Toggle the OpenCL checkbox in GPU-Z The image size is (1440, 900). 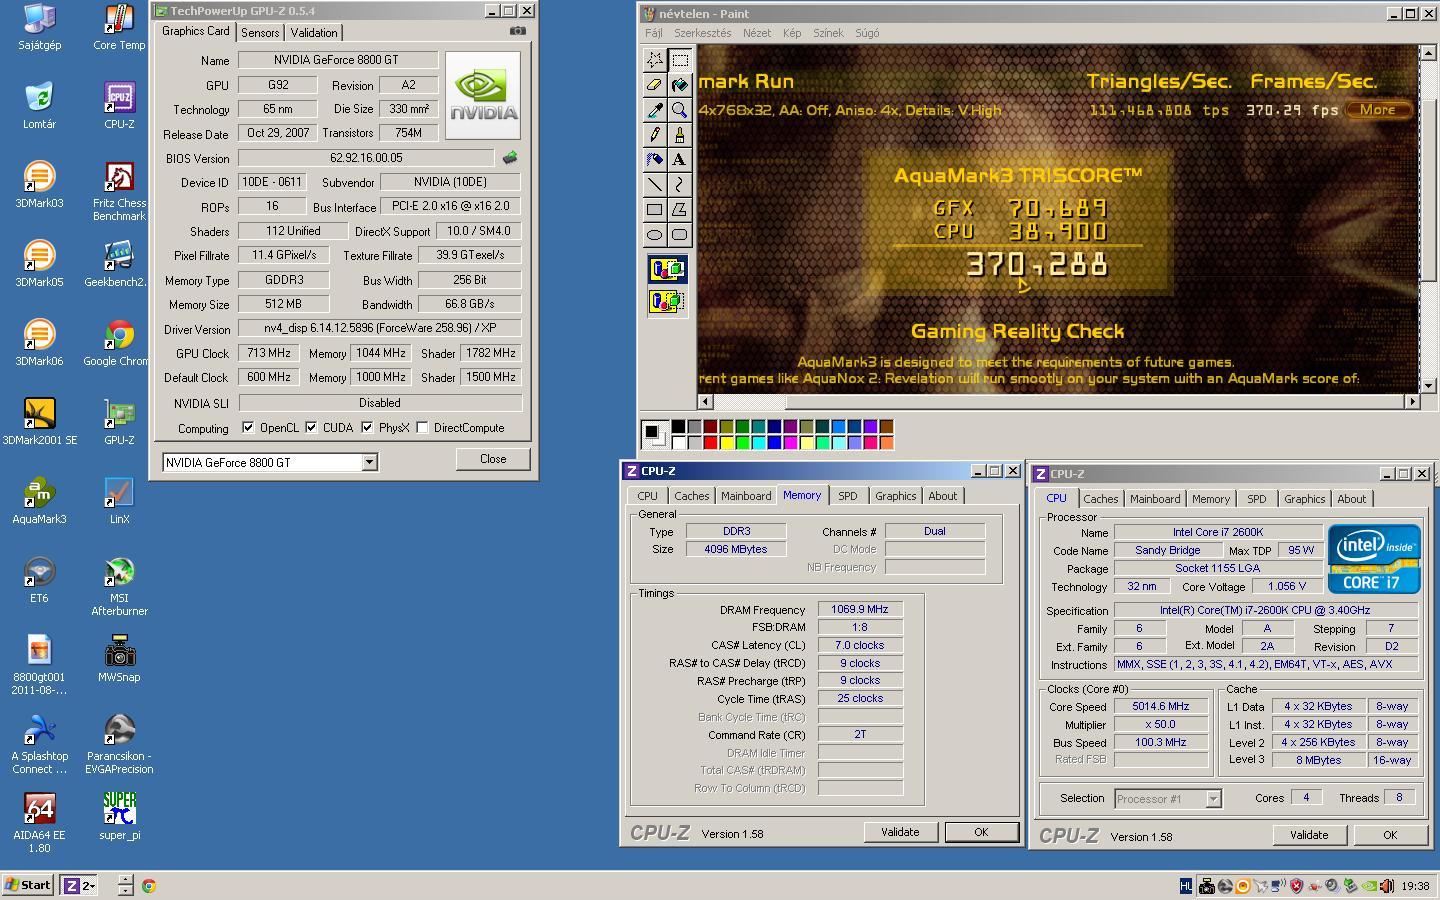pos(248,427)
